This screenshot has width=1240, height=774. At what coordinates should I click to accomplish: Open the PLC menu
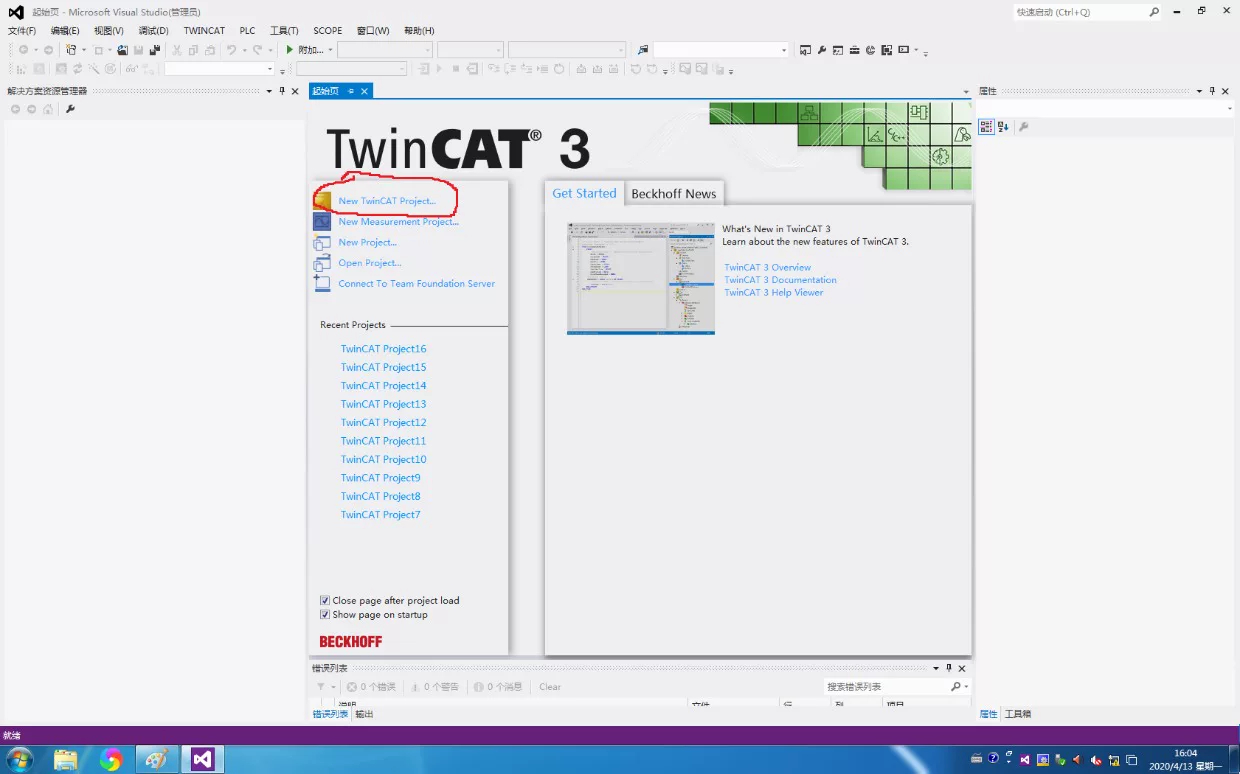[x=248, y=31]
